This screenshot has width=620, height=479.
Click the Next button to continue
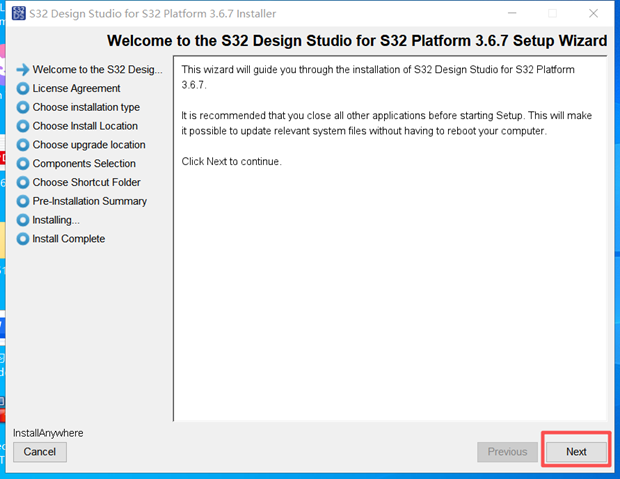pos(576,452)
